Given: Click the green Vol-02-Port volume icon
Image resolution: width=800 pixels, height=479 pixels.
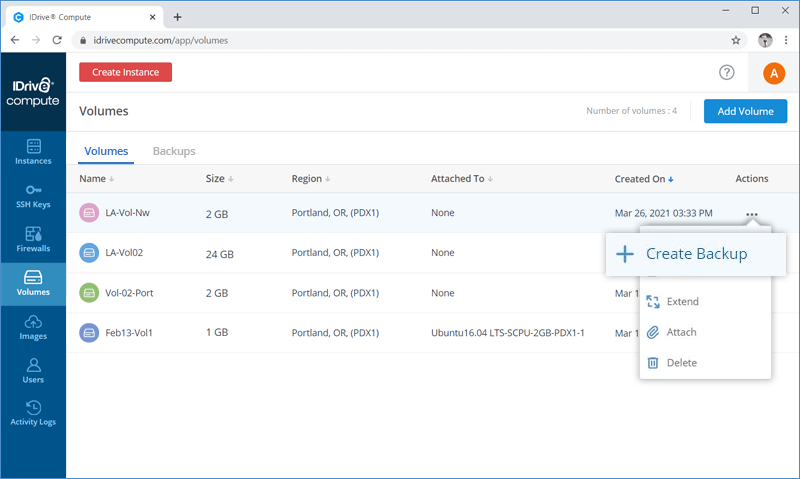Looking at the screenshot, I should point(89,293).
